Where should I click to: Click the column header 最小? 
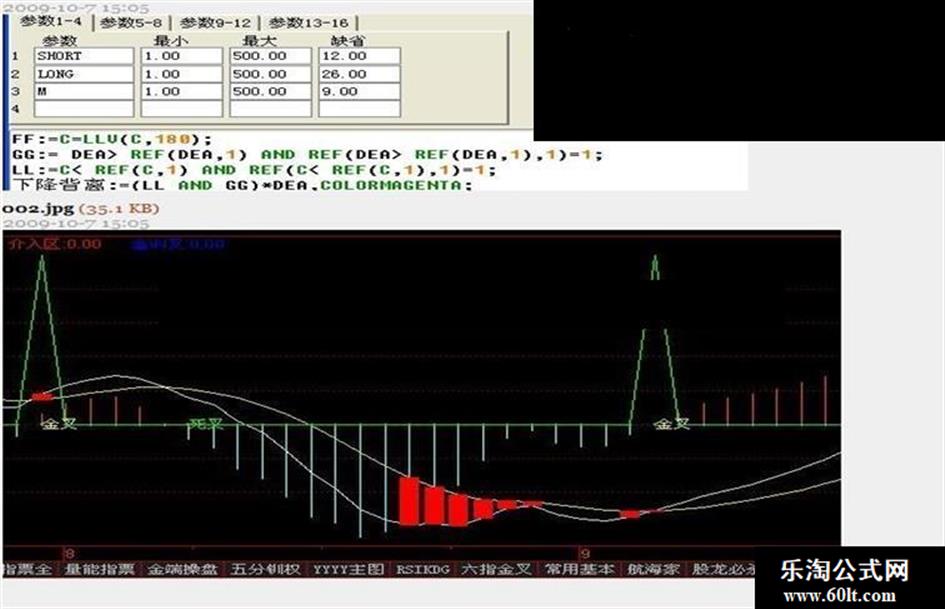pyautogui.click(x=171, y=40)
